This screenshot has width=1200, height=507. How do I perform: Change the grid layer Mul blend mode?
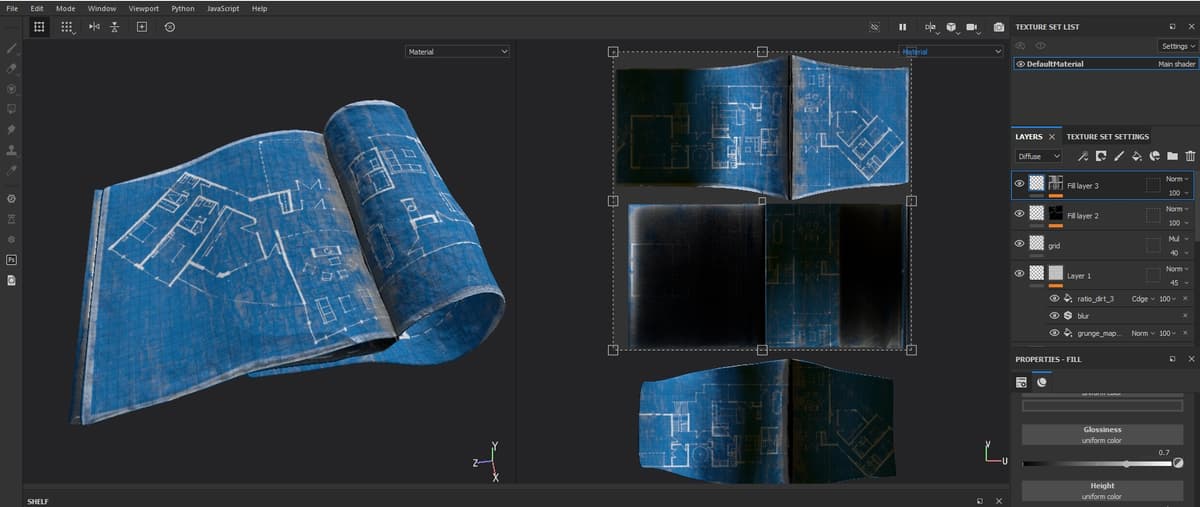[x=1177, y=239]
